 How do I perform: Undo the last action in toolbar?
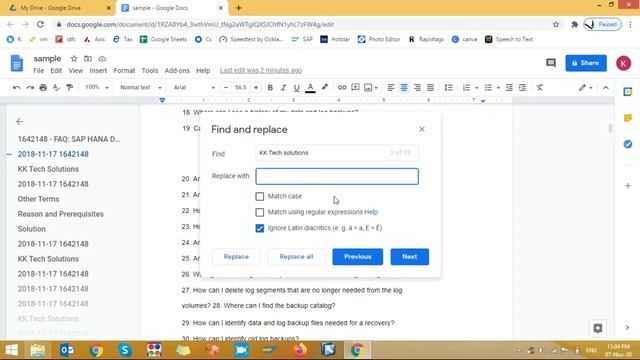16,87
